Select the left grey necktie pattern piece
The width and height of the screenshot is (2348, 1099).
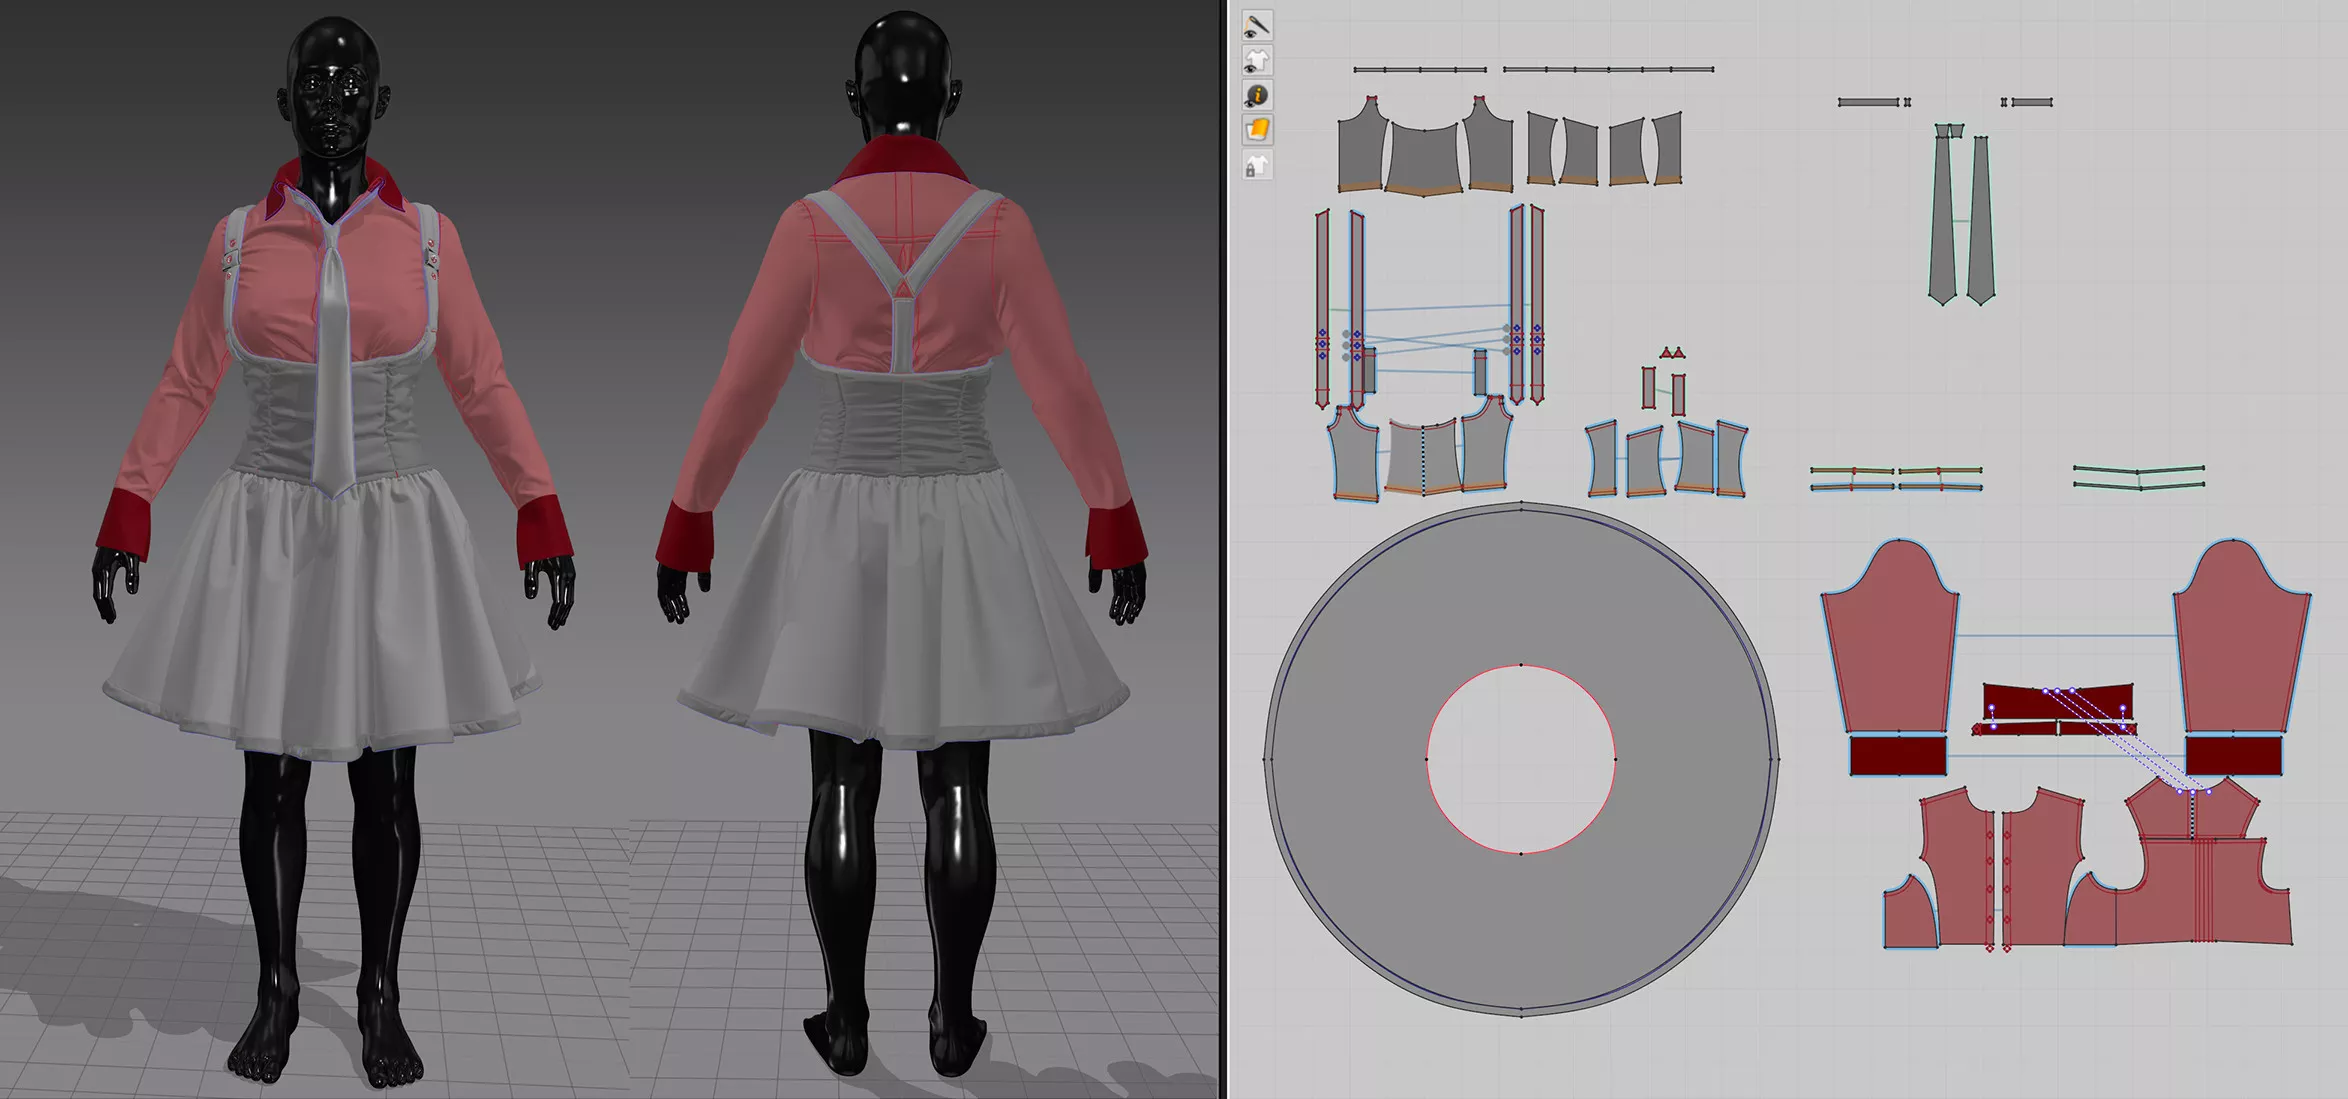pos(1943,225)
